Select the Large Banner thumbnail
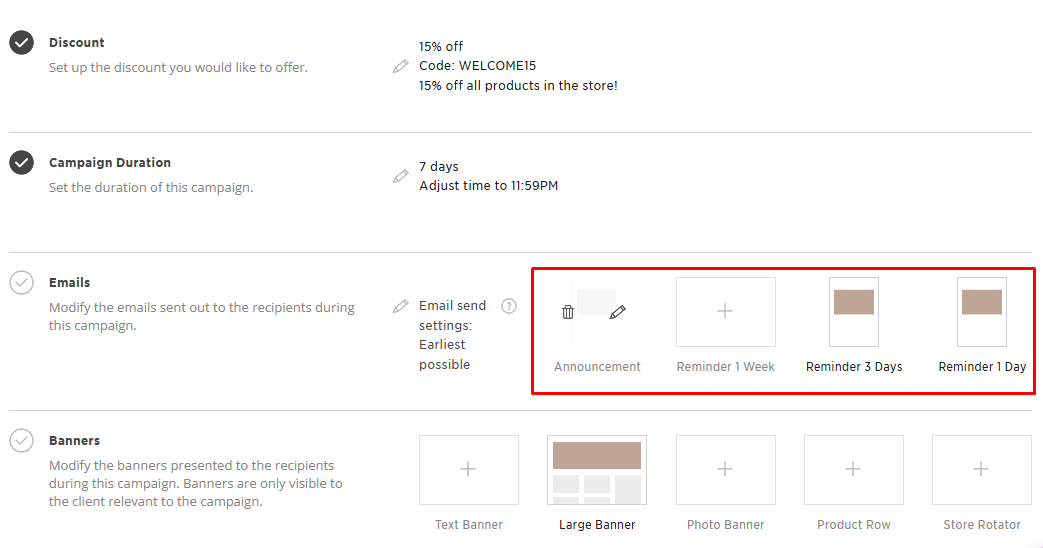The image size is (1043, 548). [x=597, y=469]
